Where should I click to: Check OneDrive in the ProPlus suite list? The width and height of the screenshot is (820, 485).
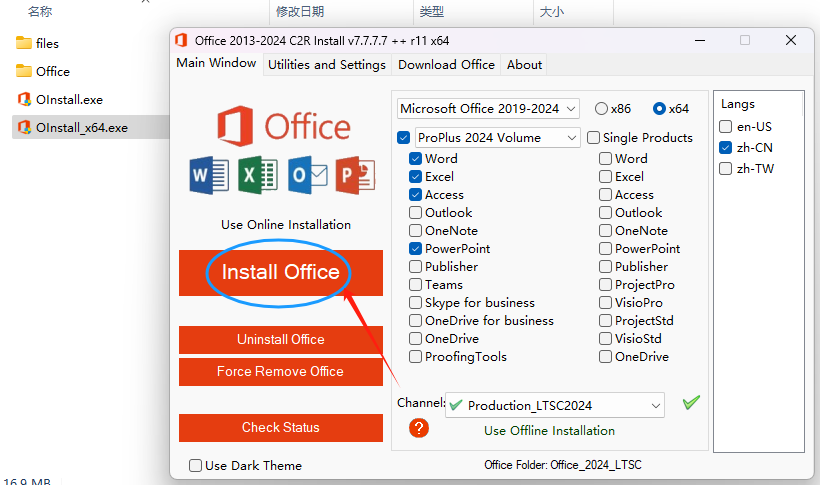(415, 339)
